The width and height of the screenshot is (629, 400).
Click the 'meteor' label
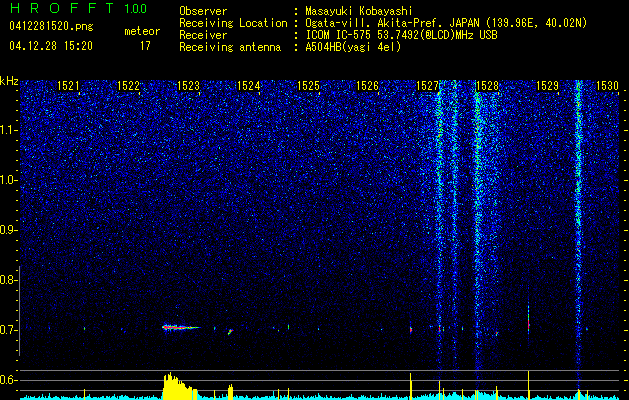coord(142,31)
